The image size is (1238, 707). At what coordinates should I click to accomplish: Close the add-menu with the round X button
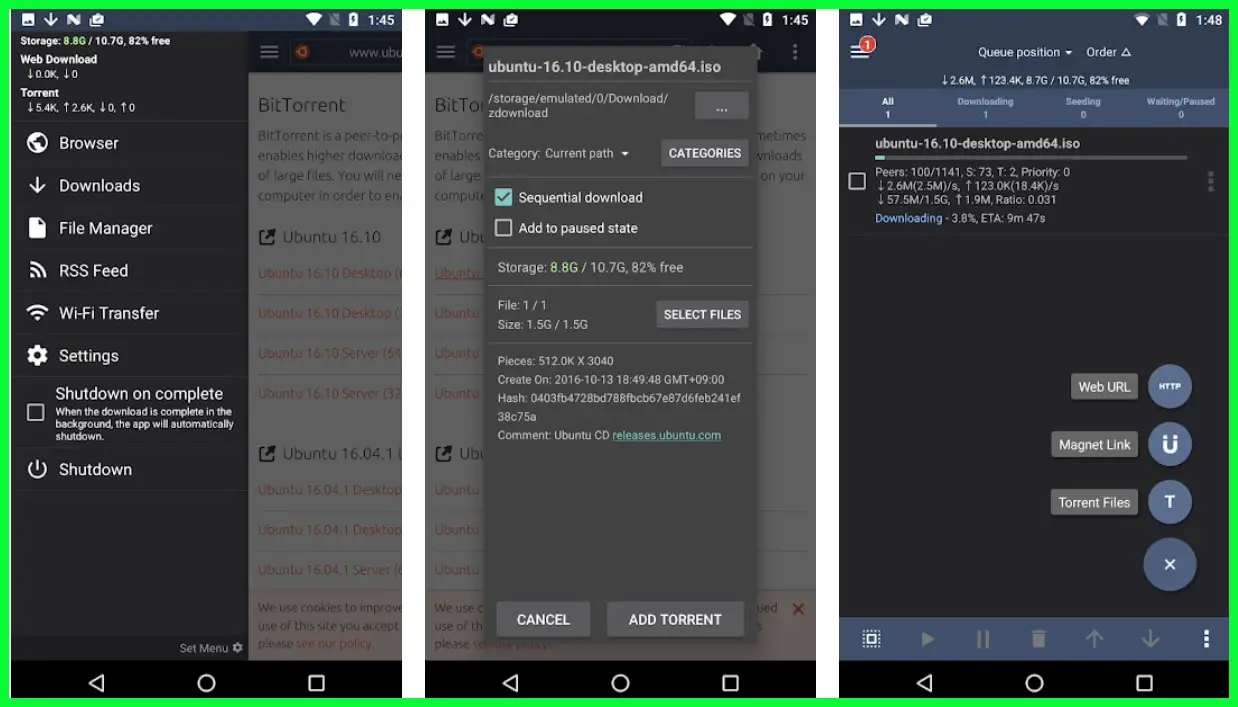click(1169, 564)
